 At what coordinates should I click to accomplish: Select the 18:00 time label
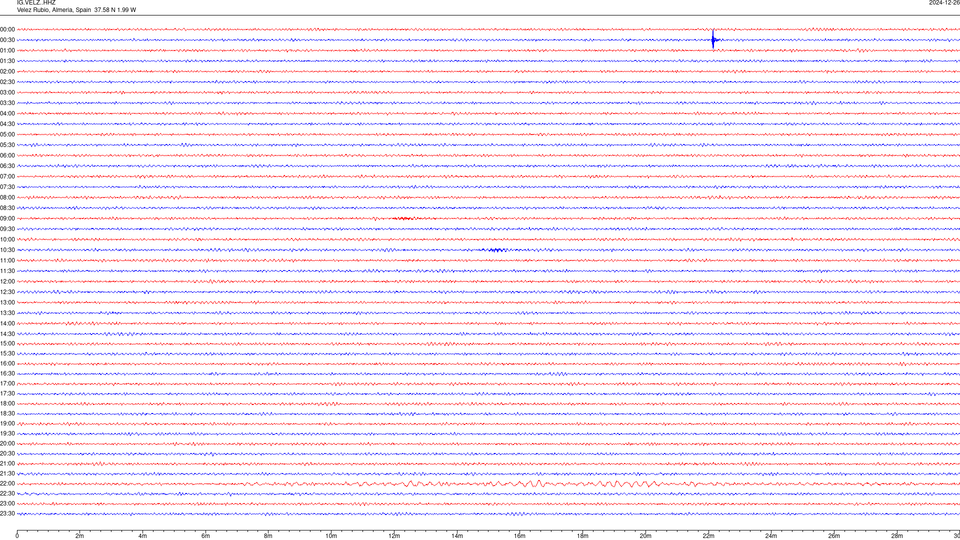(x=7, y=403)
